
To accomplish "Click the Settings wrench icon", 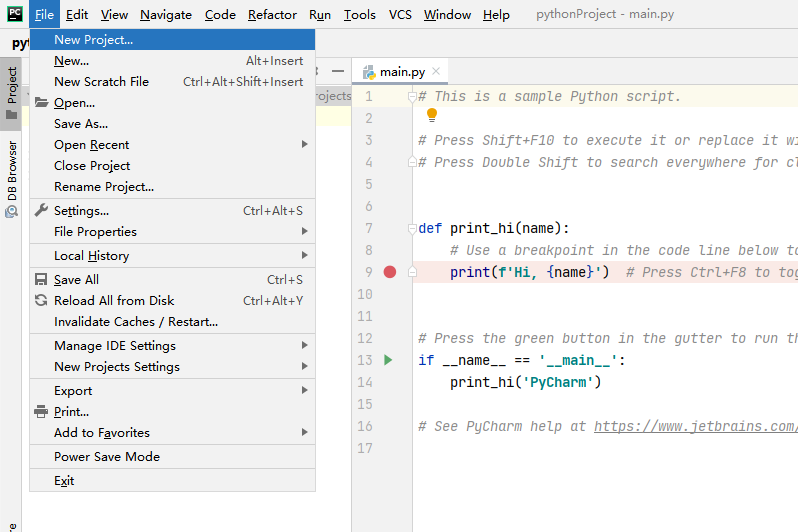I will [x=41, y=210].
